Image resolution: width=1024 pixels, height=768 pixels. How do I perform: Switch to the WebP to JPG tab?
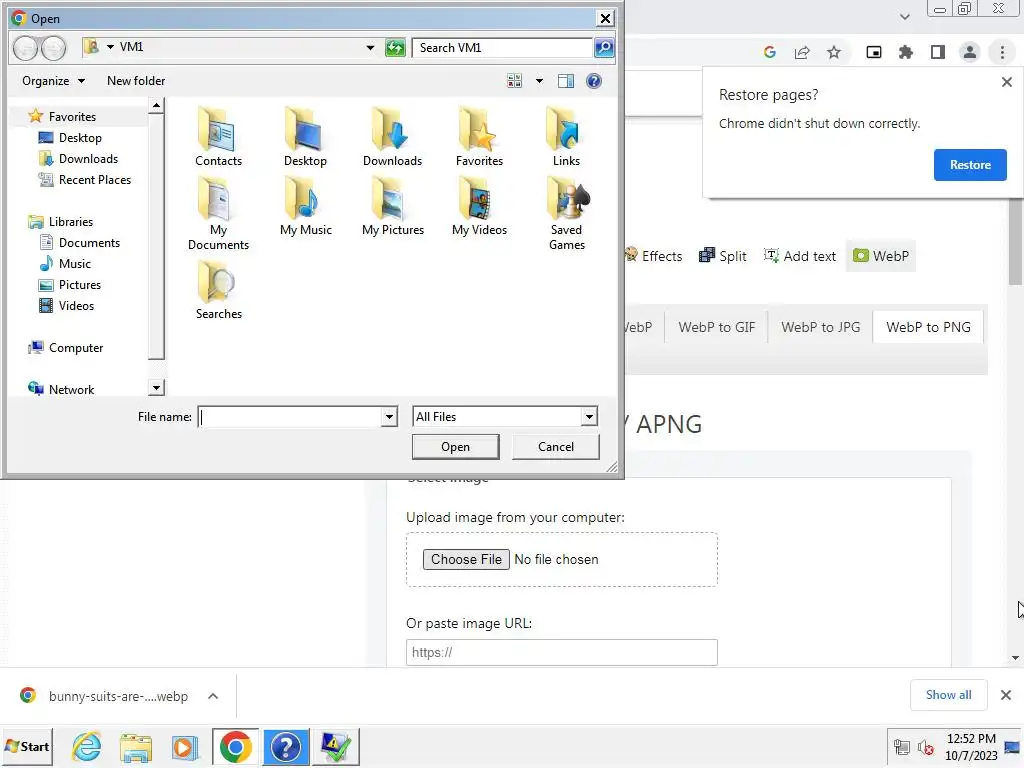click(820, 327)
